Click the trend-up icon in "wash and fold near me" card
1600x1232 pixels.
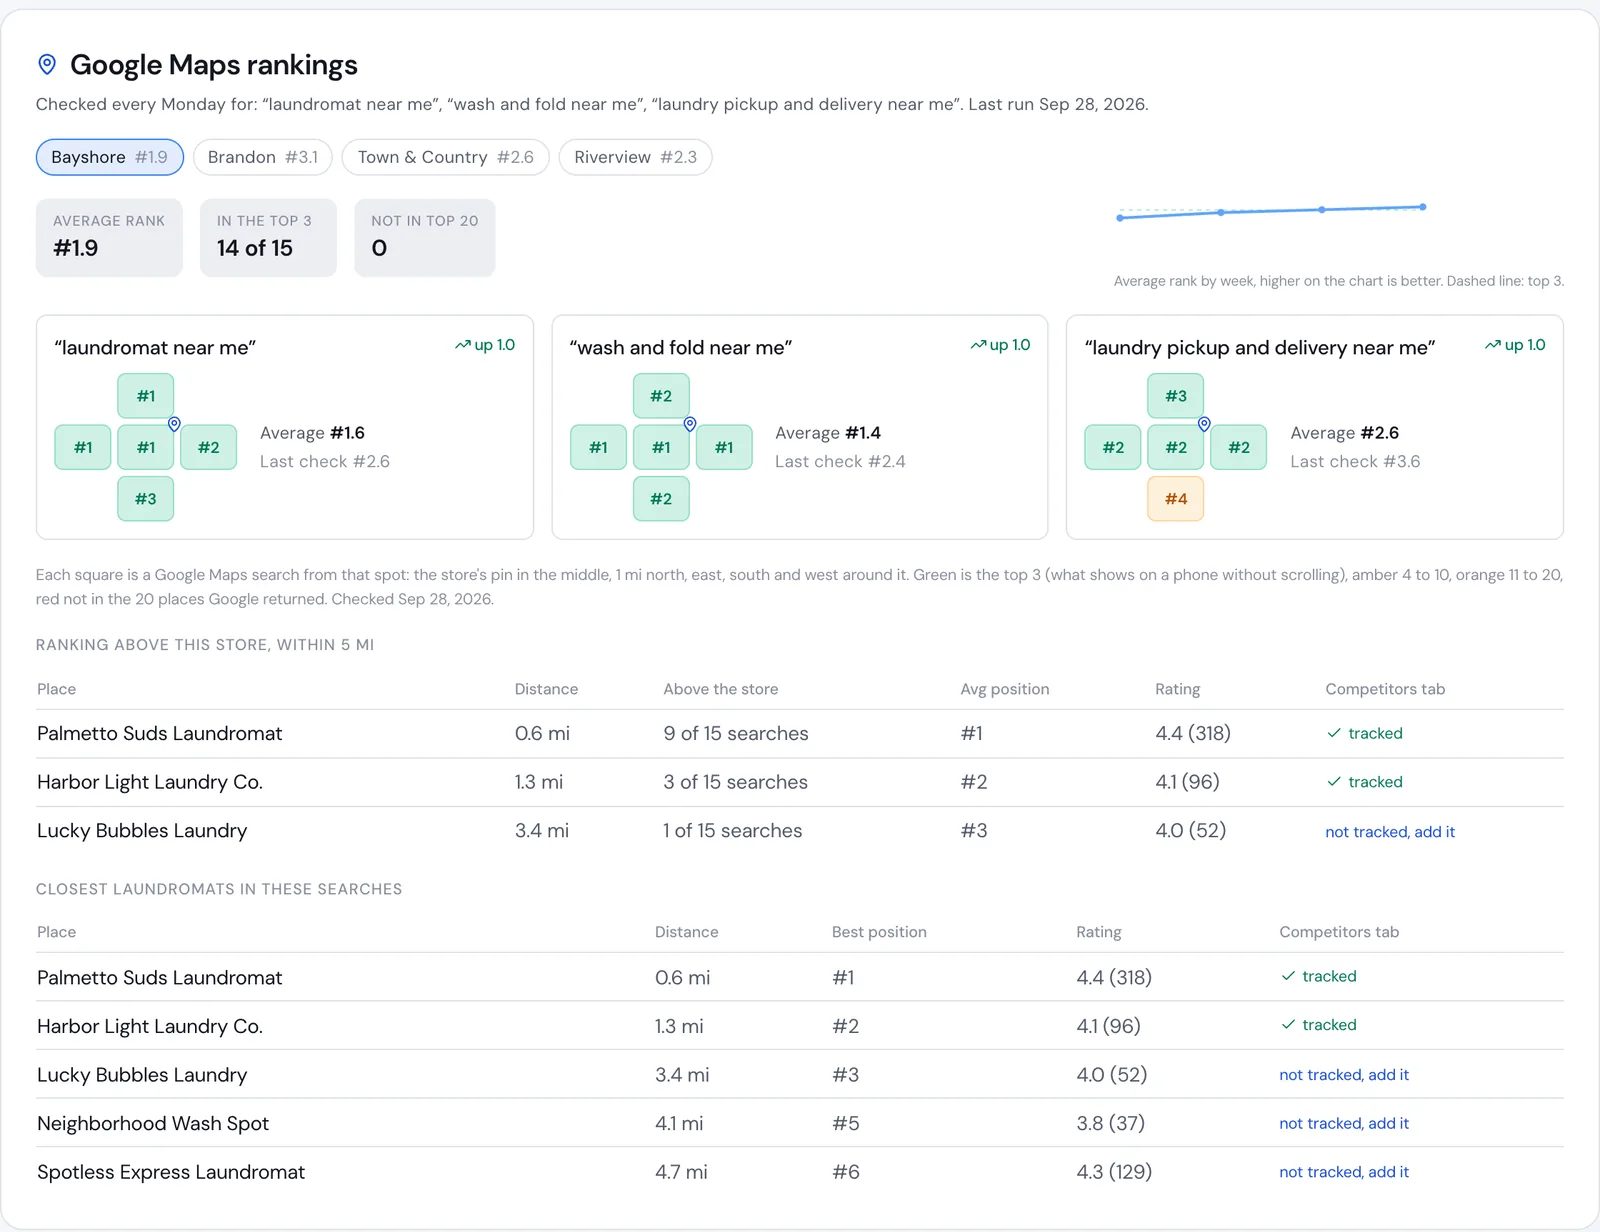tap(978, 345)
